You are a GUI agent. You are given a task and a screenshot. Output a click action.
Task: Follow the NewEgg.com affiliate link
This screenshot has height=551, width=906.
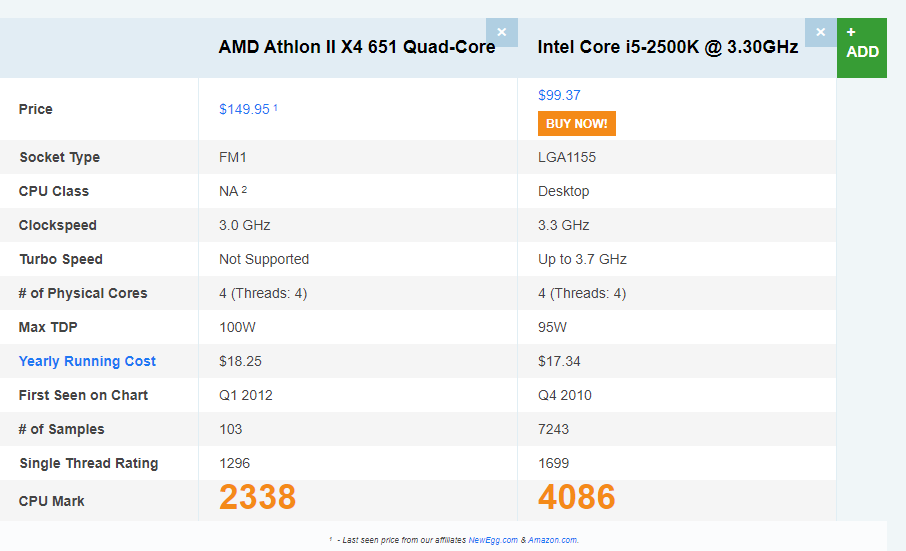(x=493, y=540)
